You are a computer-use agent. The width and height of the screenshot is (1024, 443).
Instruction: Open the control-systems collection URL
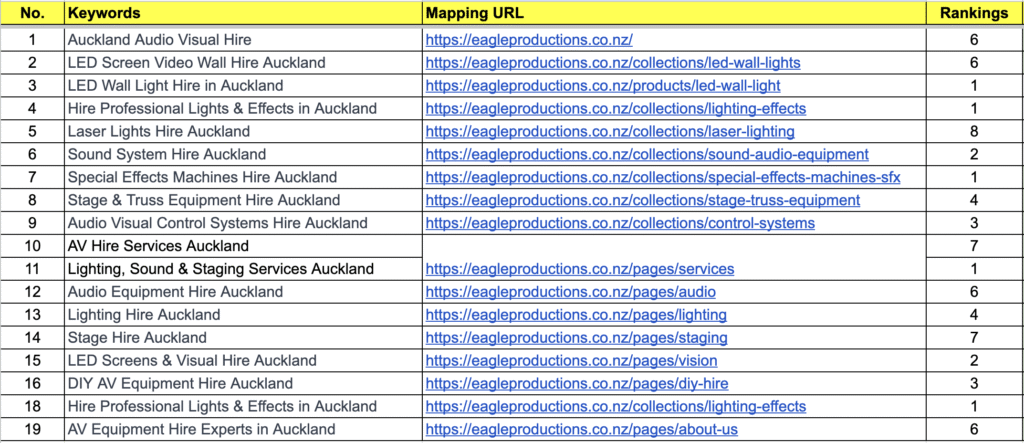(x=620, y=223)
